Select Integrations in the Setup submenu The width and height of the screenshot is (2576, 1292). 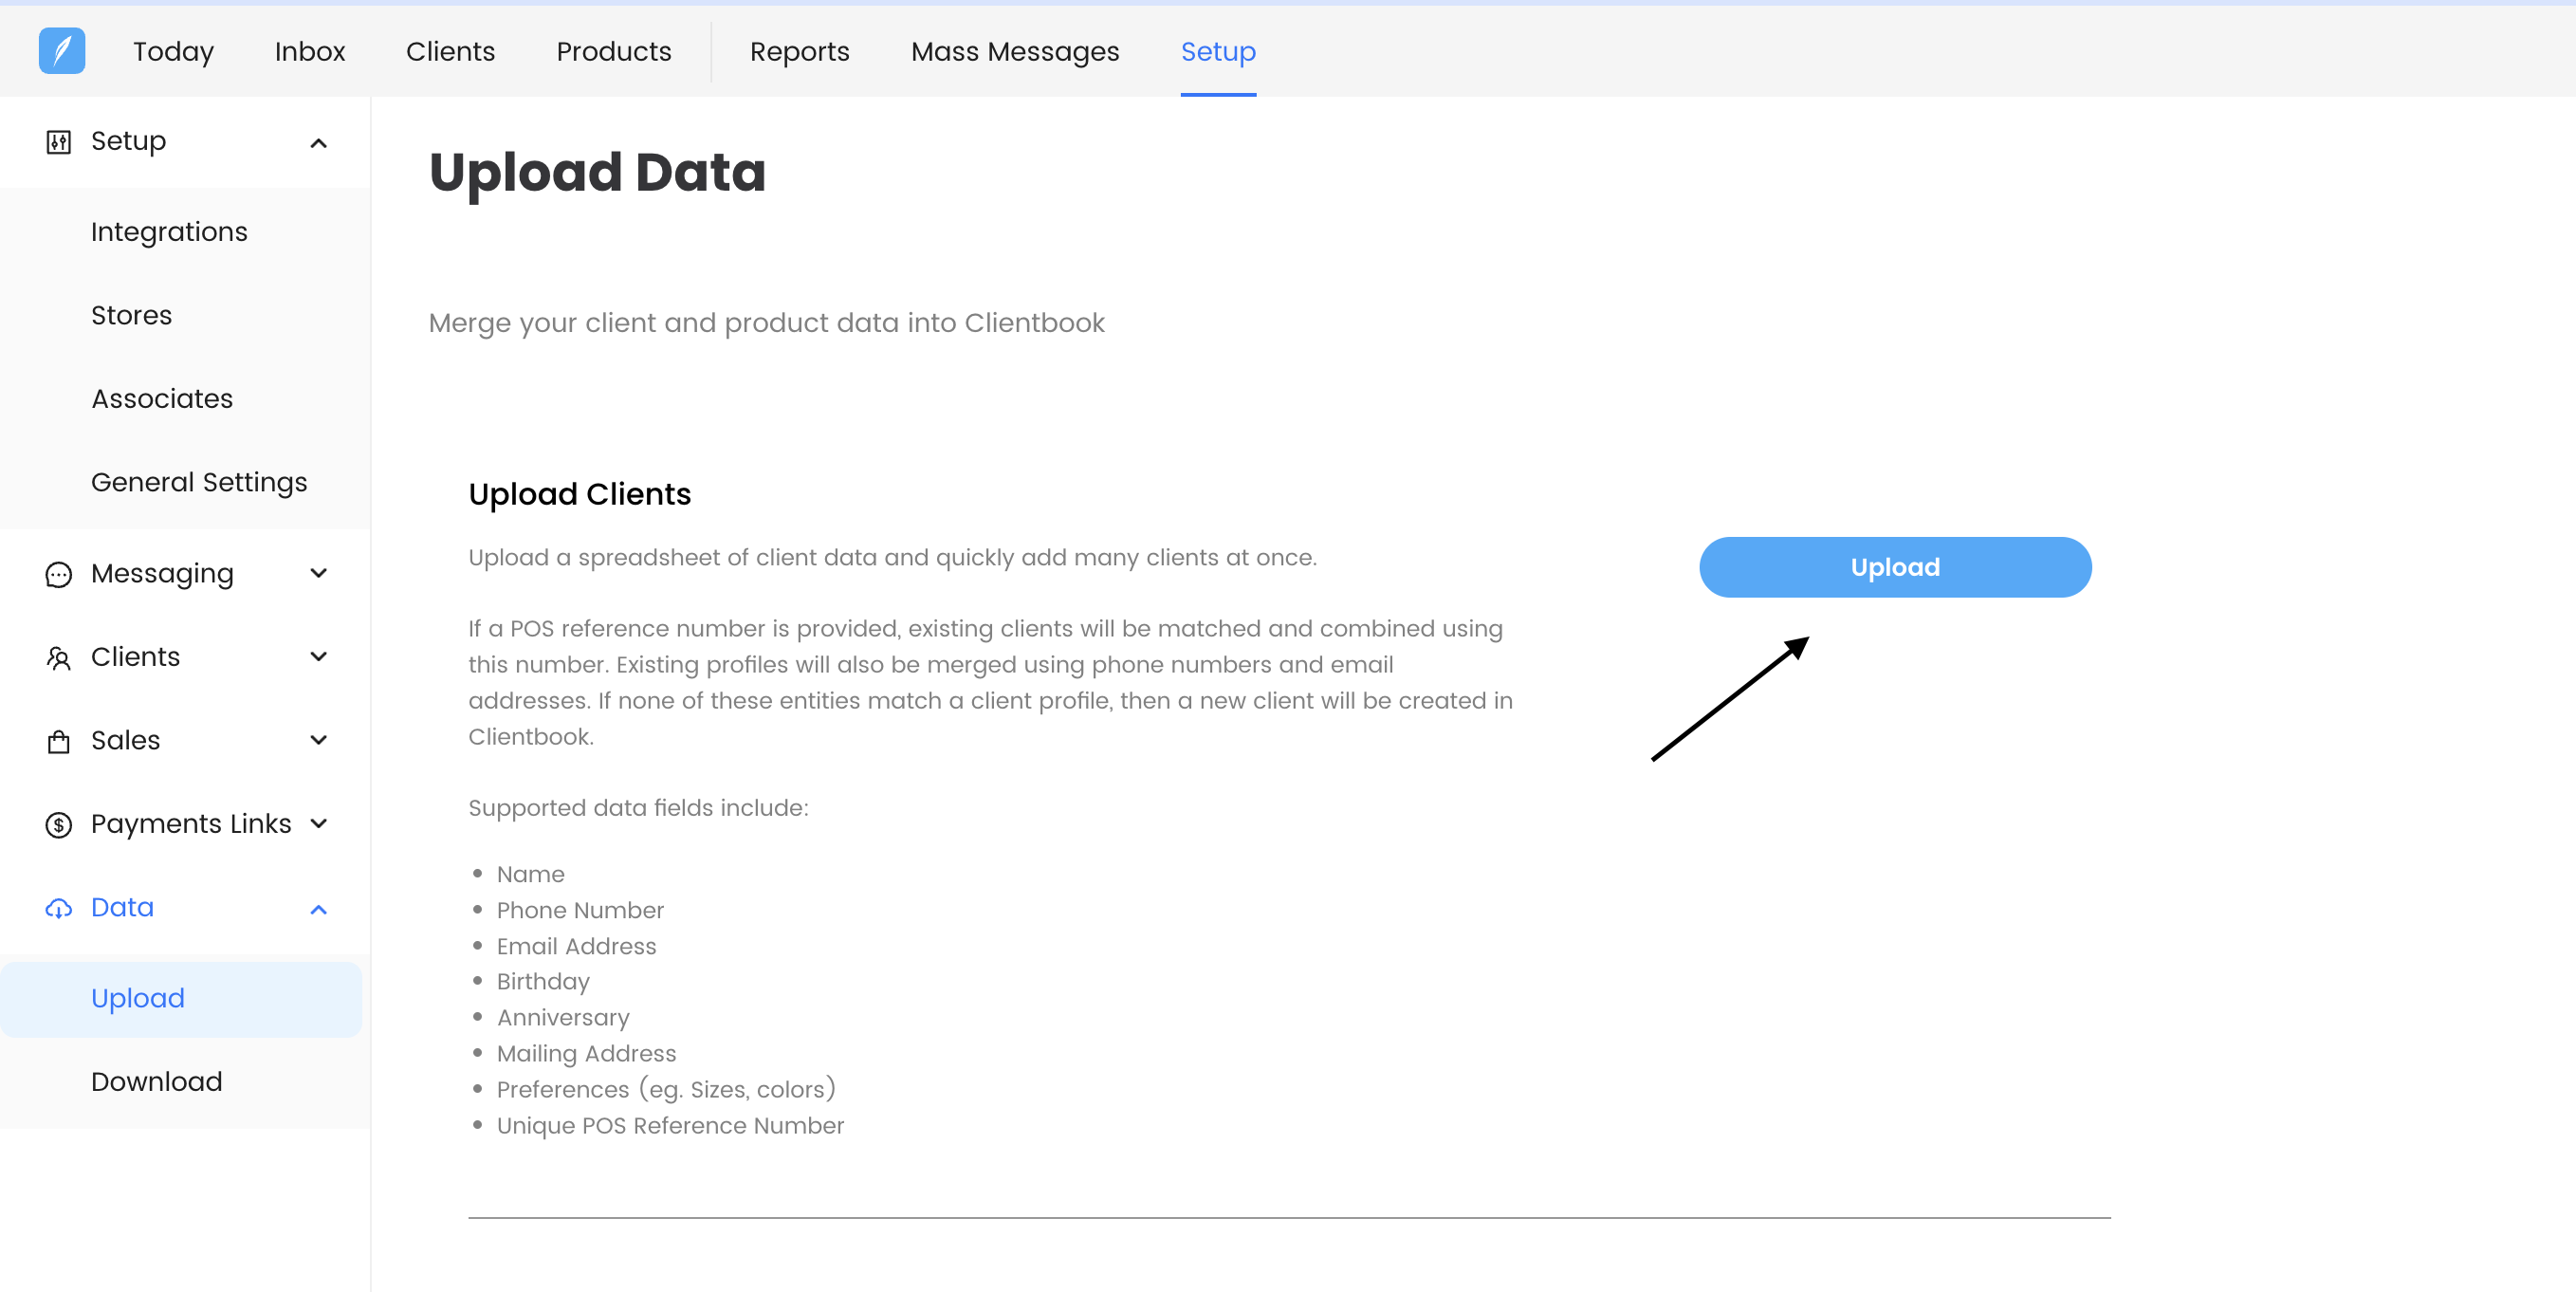tap(169, 232)
